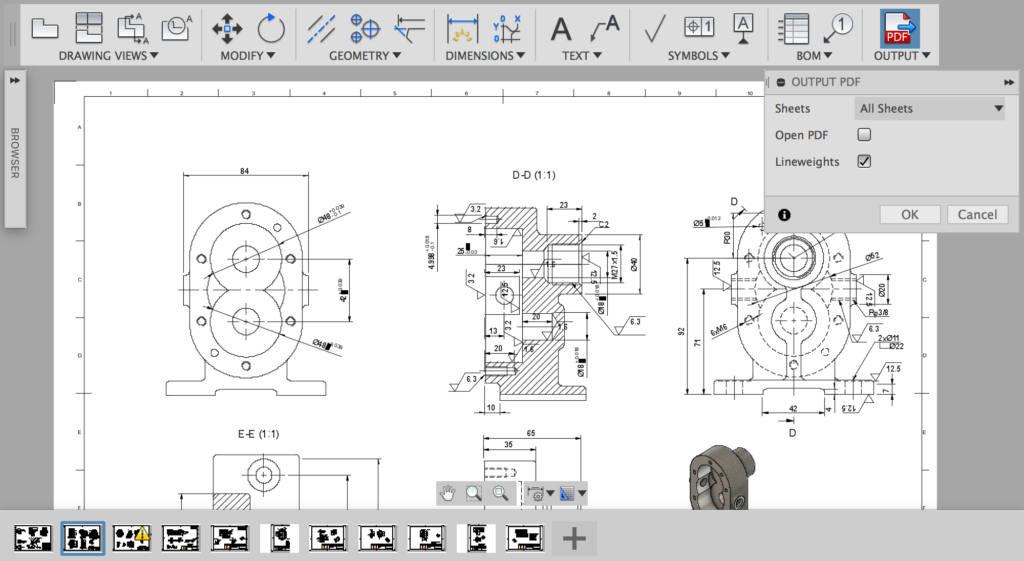
Task: Uncheck the Lineweights checkbox
Action: (864, 161)
